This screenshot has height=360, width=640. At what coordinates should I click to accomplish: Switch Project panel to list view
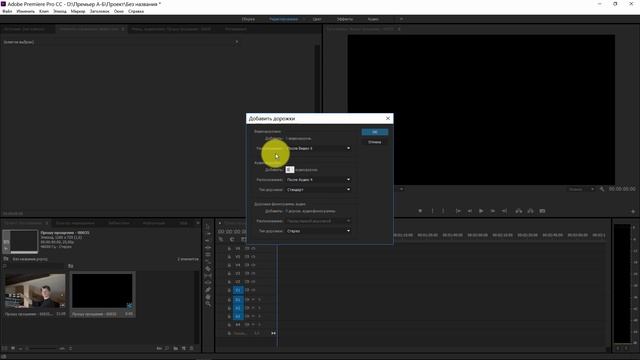(x=5, y=348)
